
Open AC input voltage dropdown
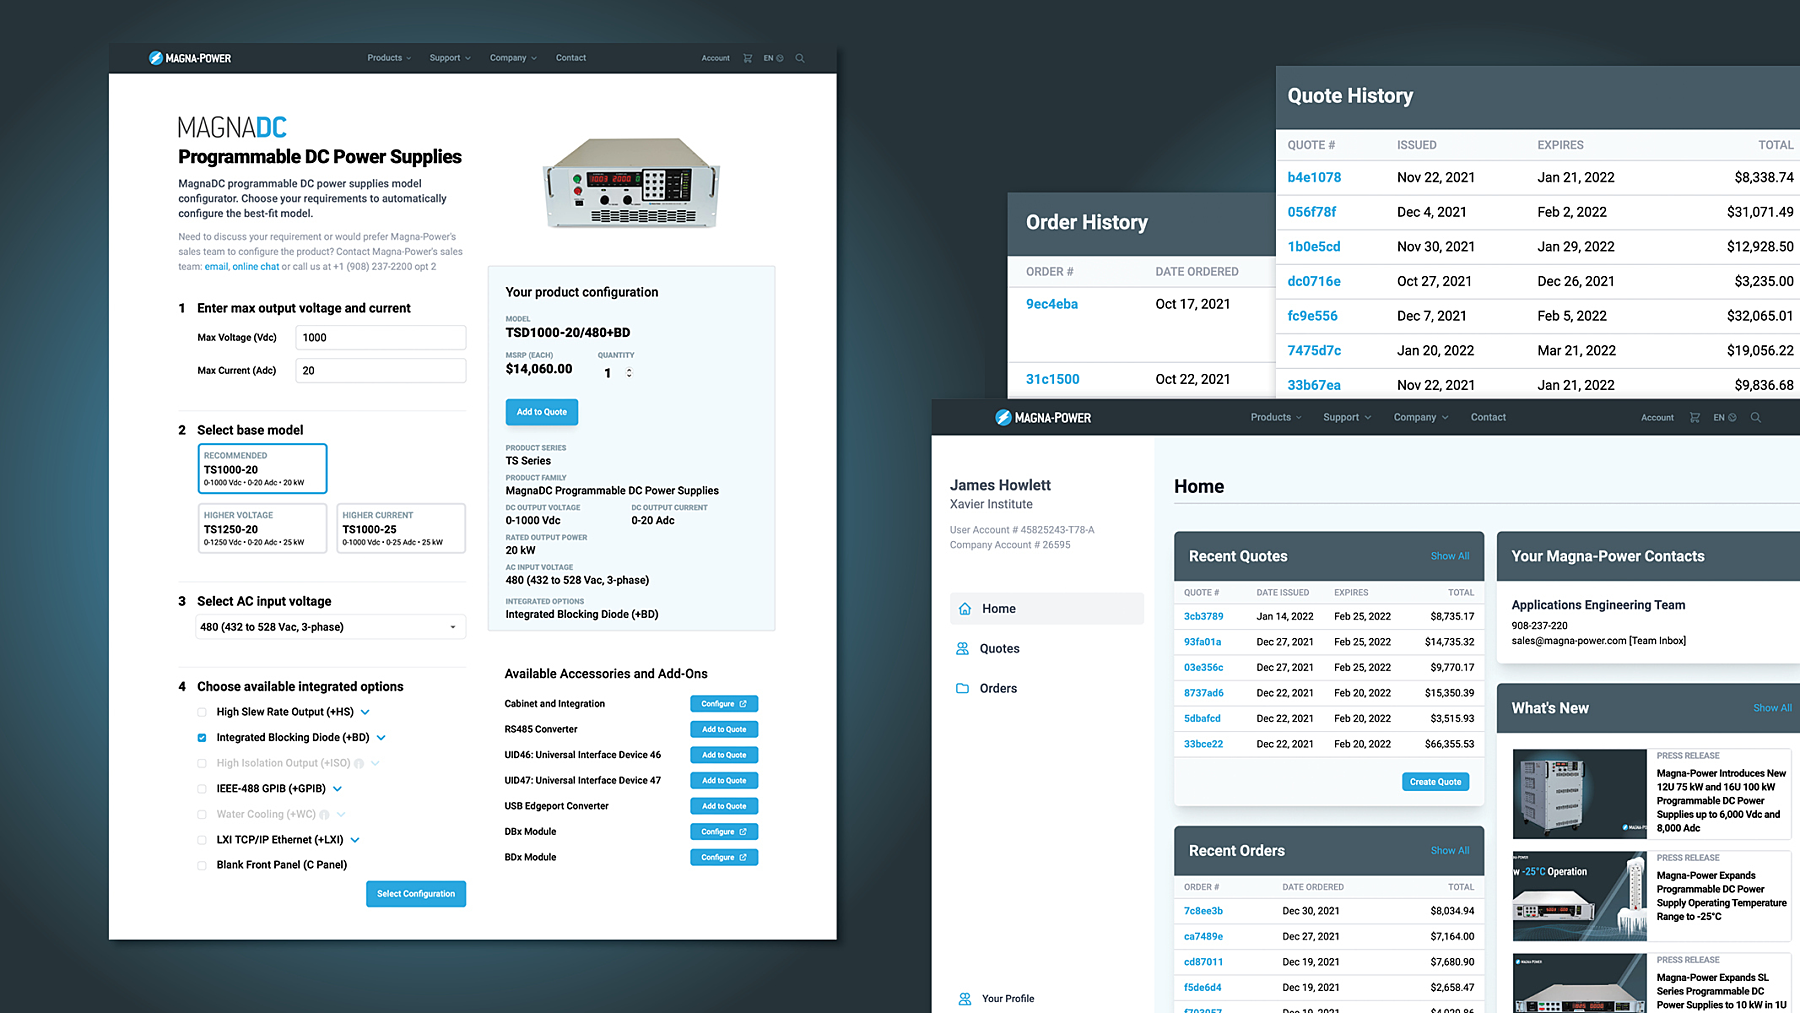331,627
